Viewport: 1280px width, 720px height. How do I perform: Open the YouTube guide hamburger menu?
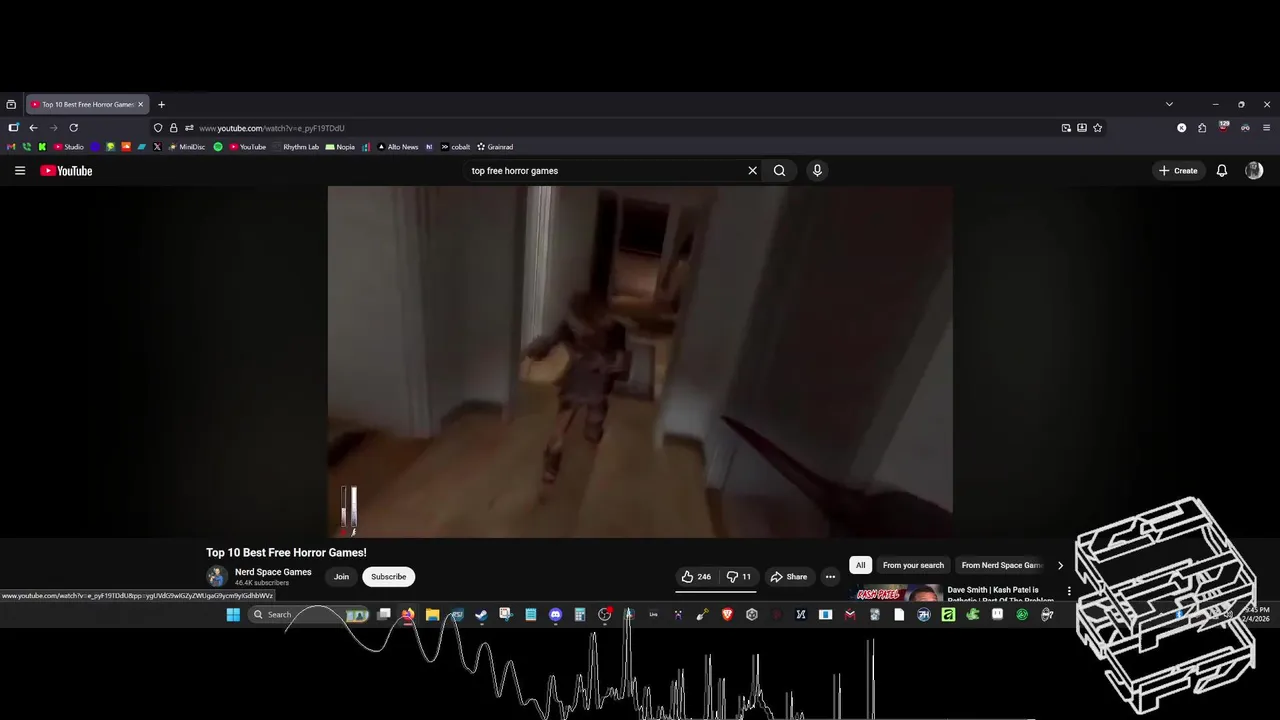(19, 171)
